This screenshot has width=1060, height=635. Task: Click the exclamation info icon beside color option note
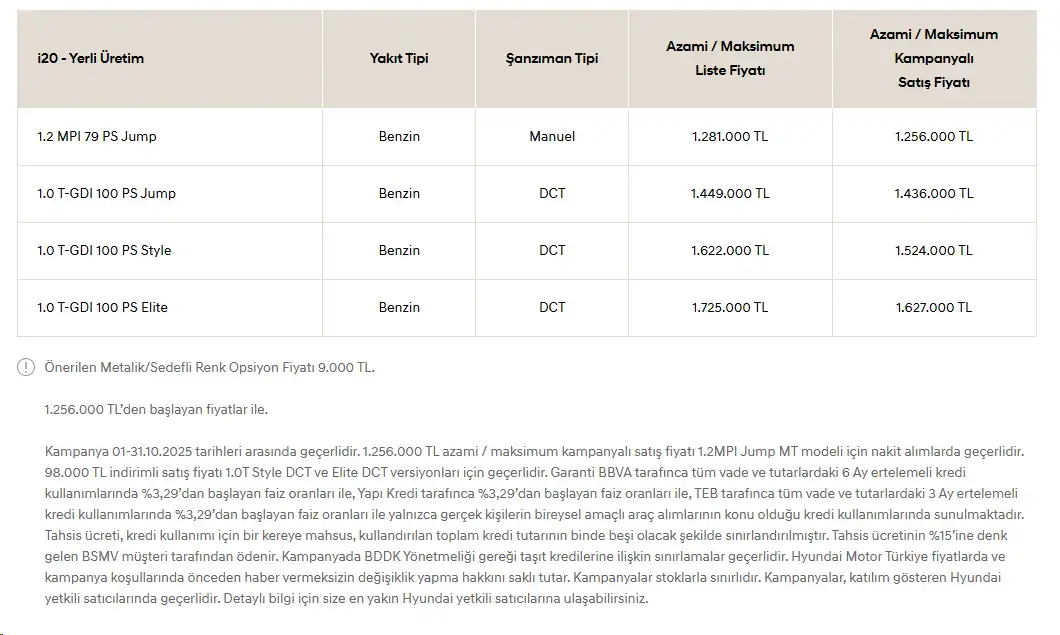tap(26, 367)
